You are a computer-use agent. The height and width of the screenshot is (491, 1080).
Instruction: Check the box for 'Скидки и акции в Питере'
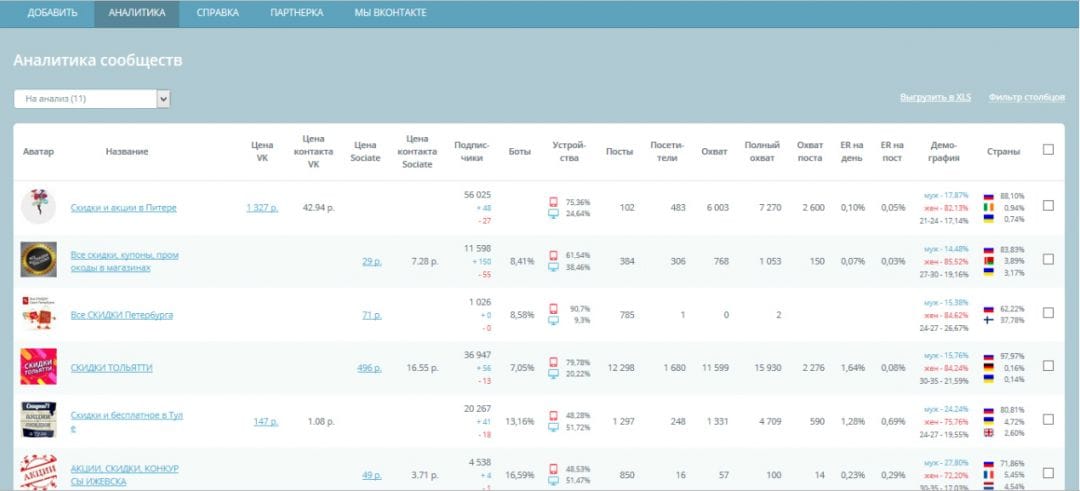click(x=1048, y=205)
